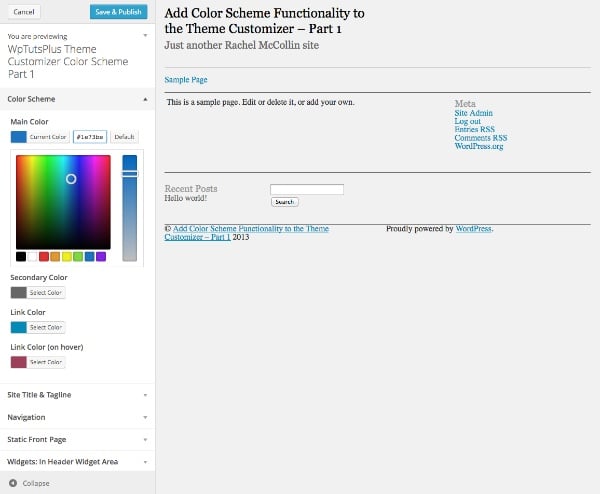Expand Widgets: In Header Widget Area
This screenshot has width=600, height=494.
(77, 461)
